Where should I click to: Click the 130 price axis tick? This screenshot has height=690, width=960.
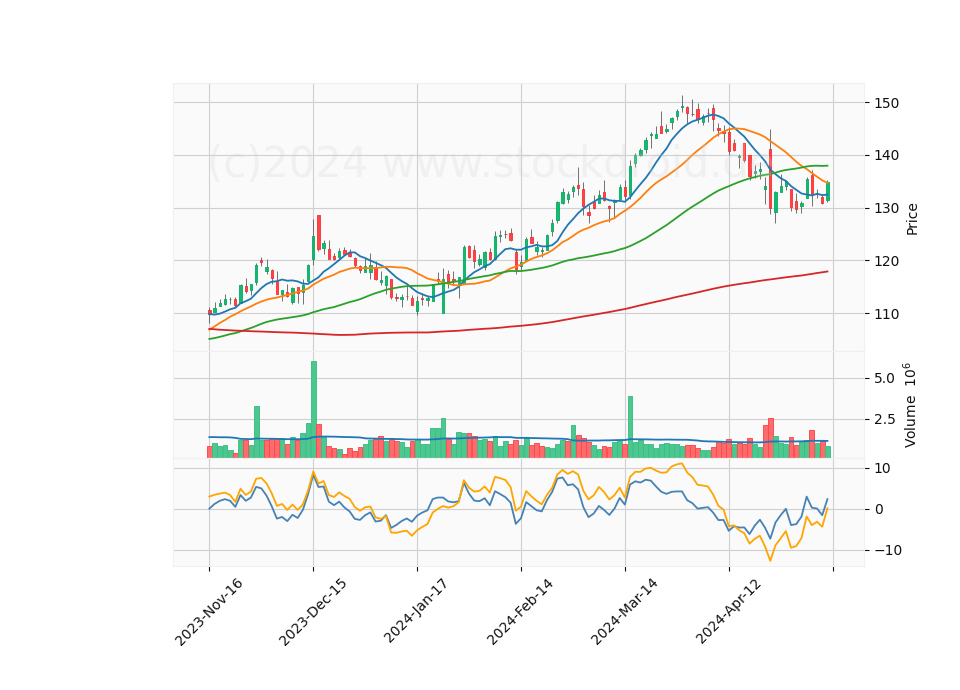point(887,208)
